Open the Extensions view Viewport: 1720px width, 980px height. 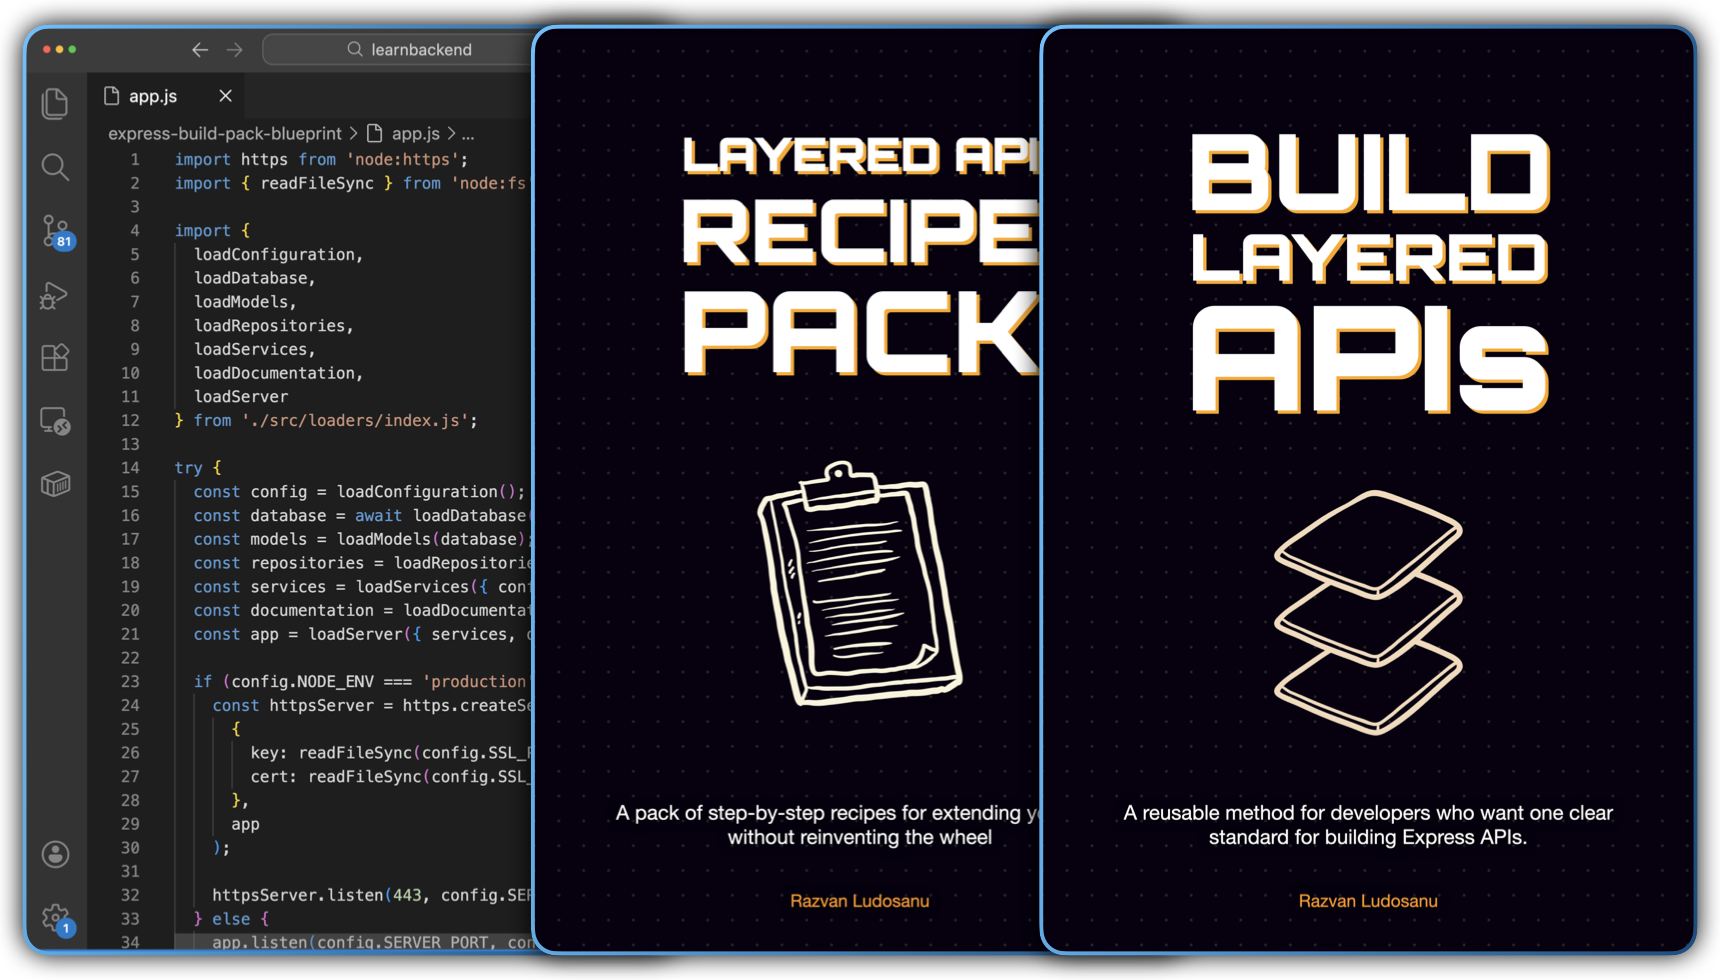pyautogui.click(x=55, y=358)
